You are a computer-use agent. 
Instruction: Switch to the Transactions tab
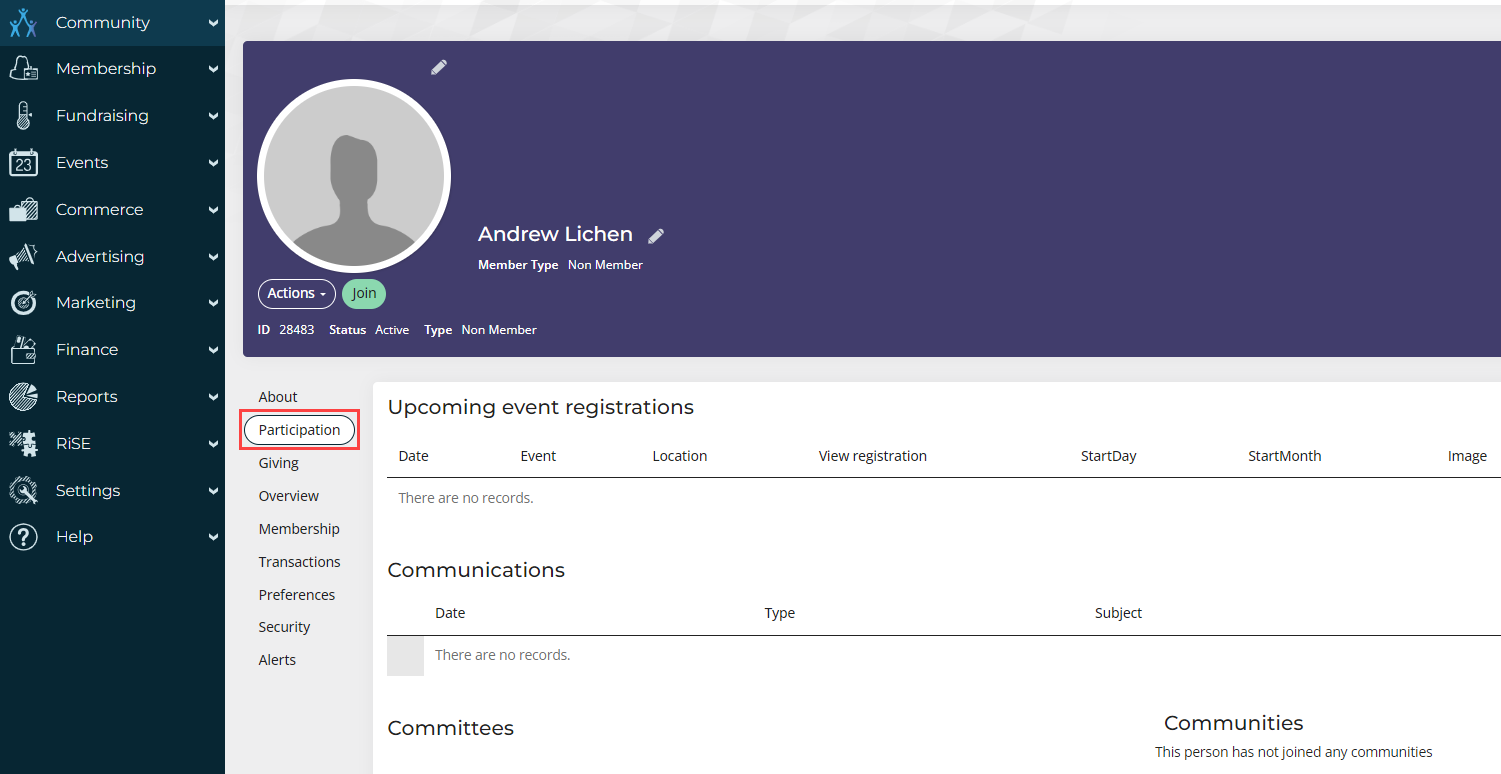coord(299,562)
